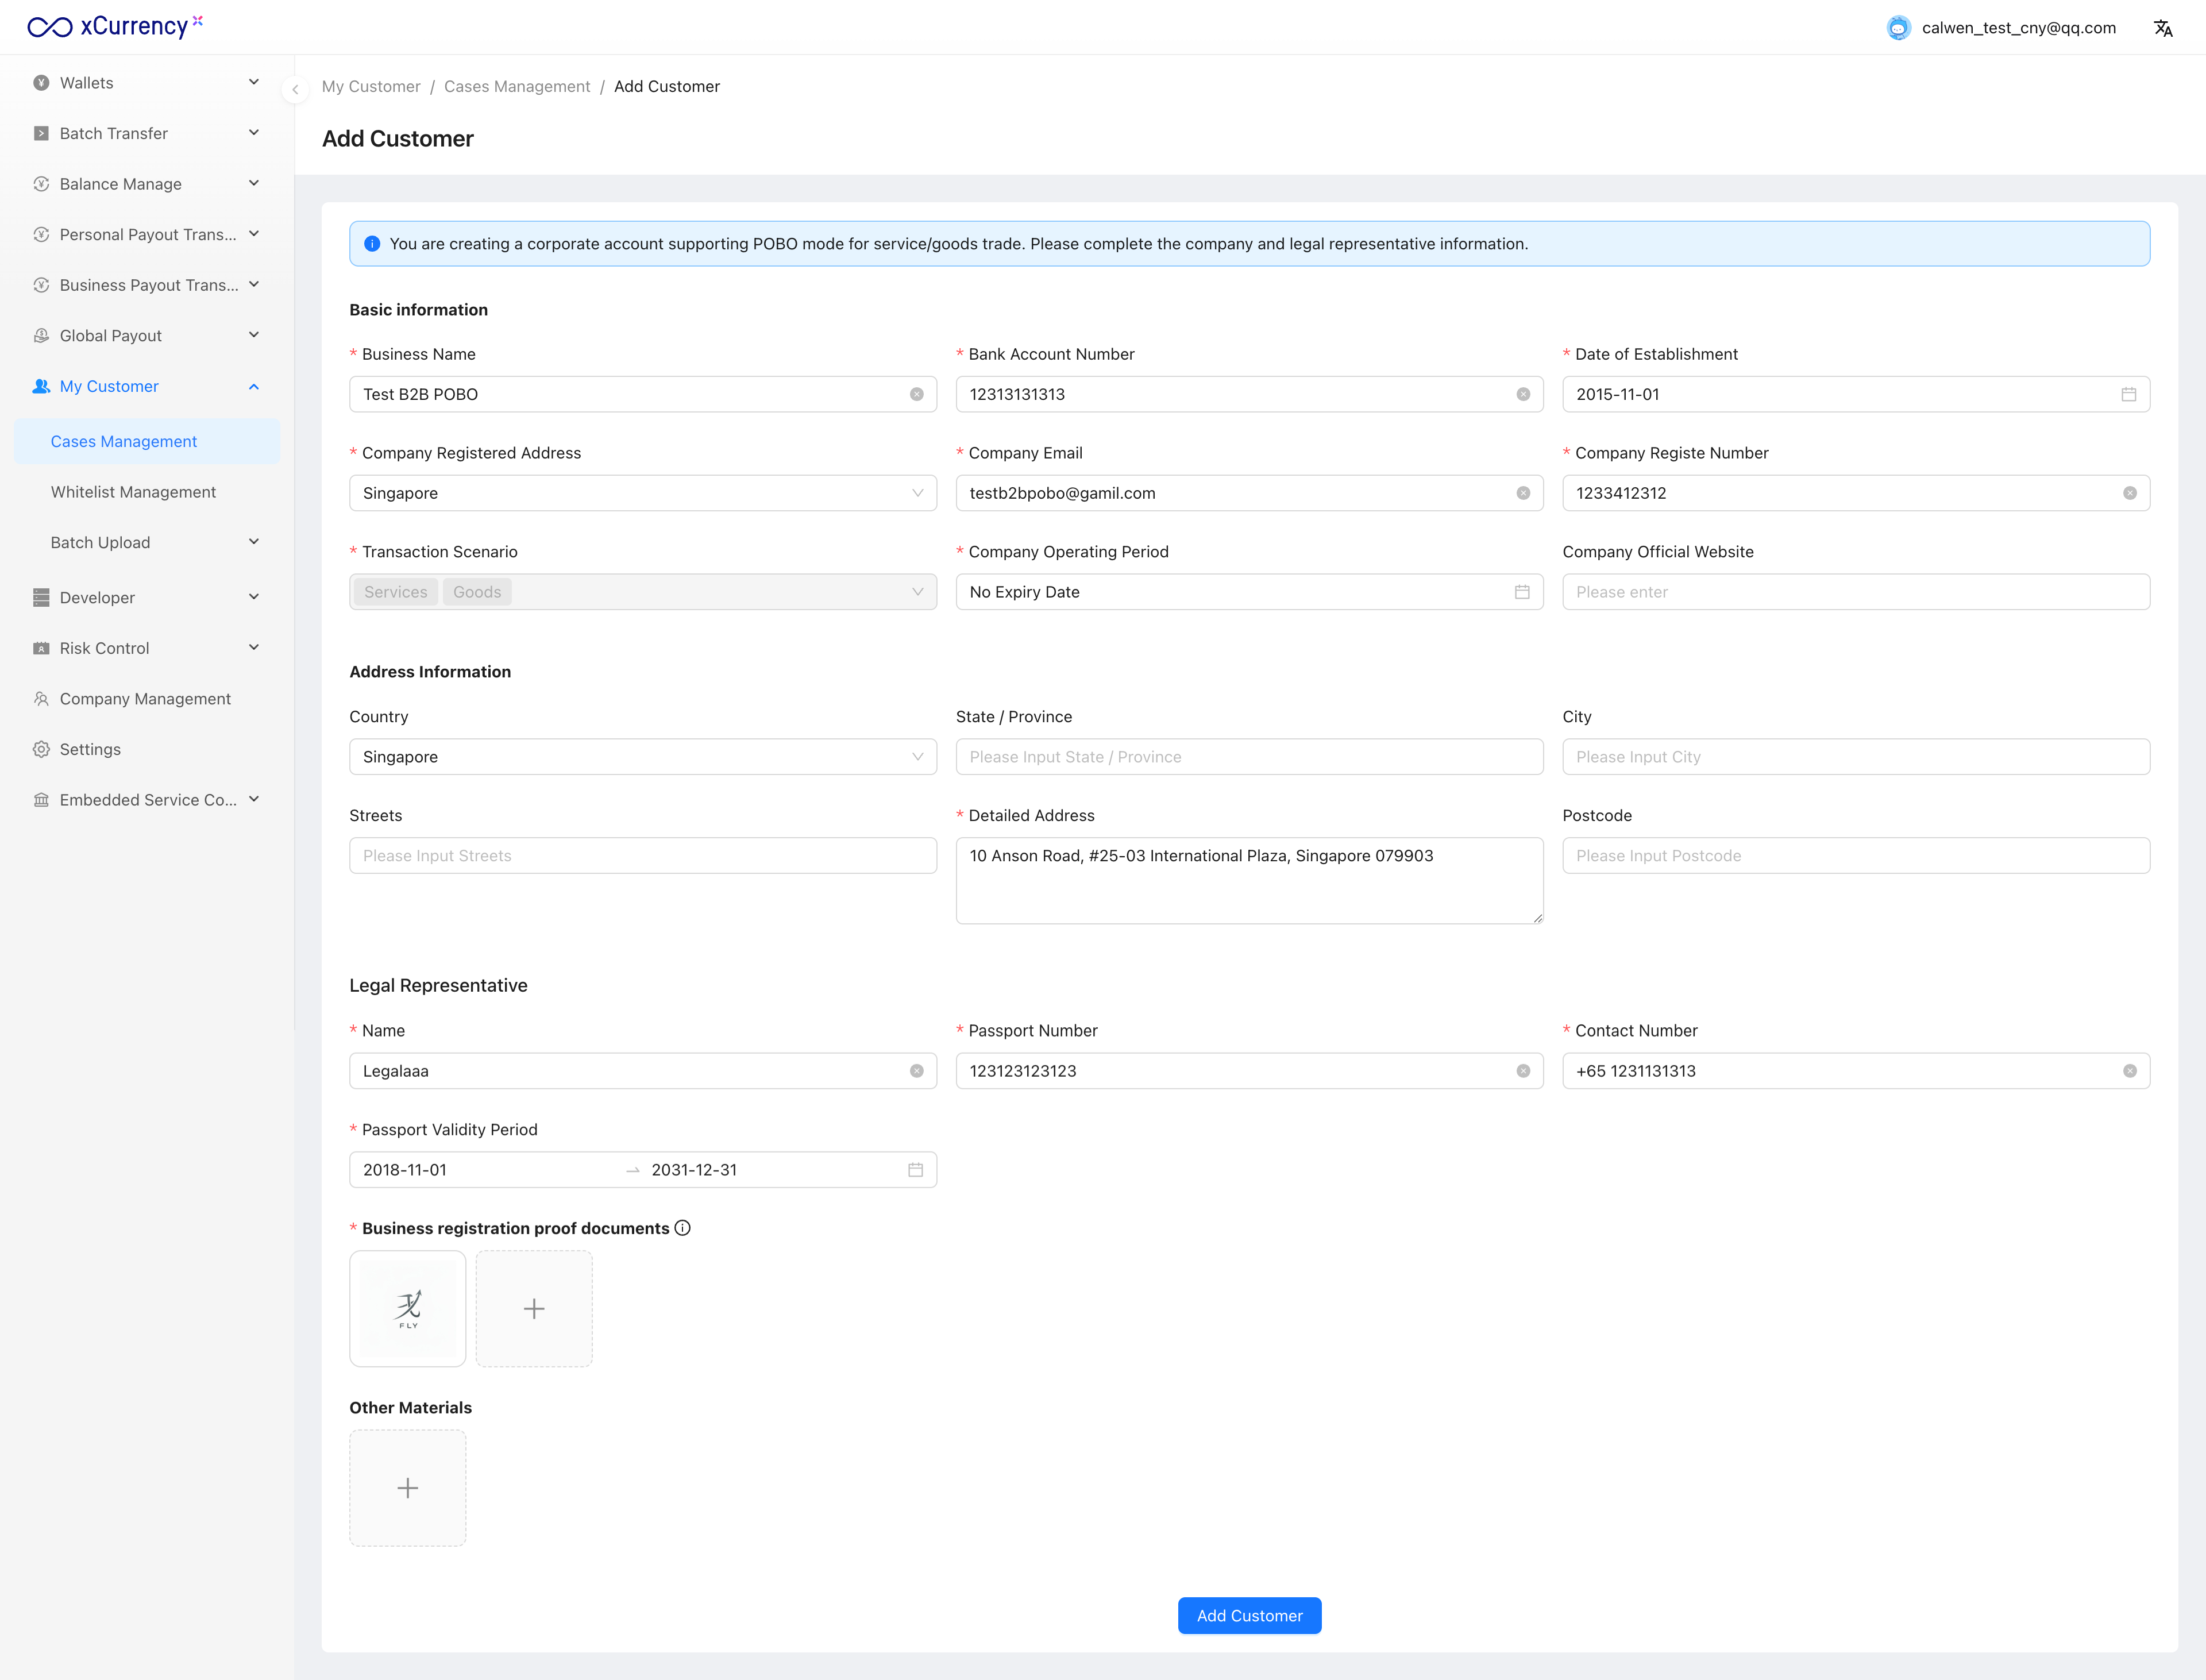Viewport: 2206px width, 1680px height.
Task: Collapse sidebar using the arrow handle
Action: pos(295,89)
